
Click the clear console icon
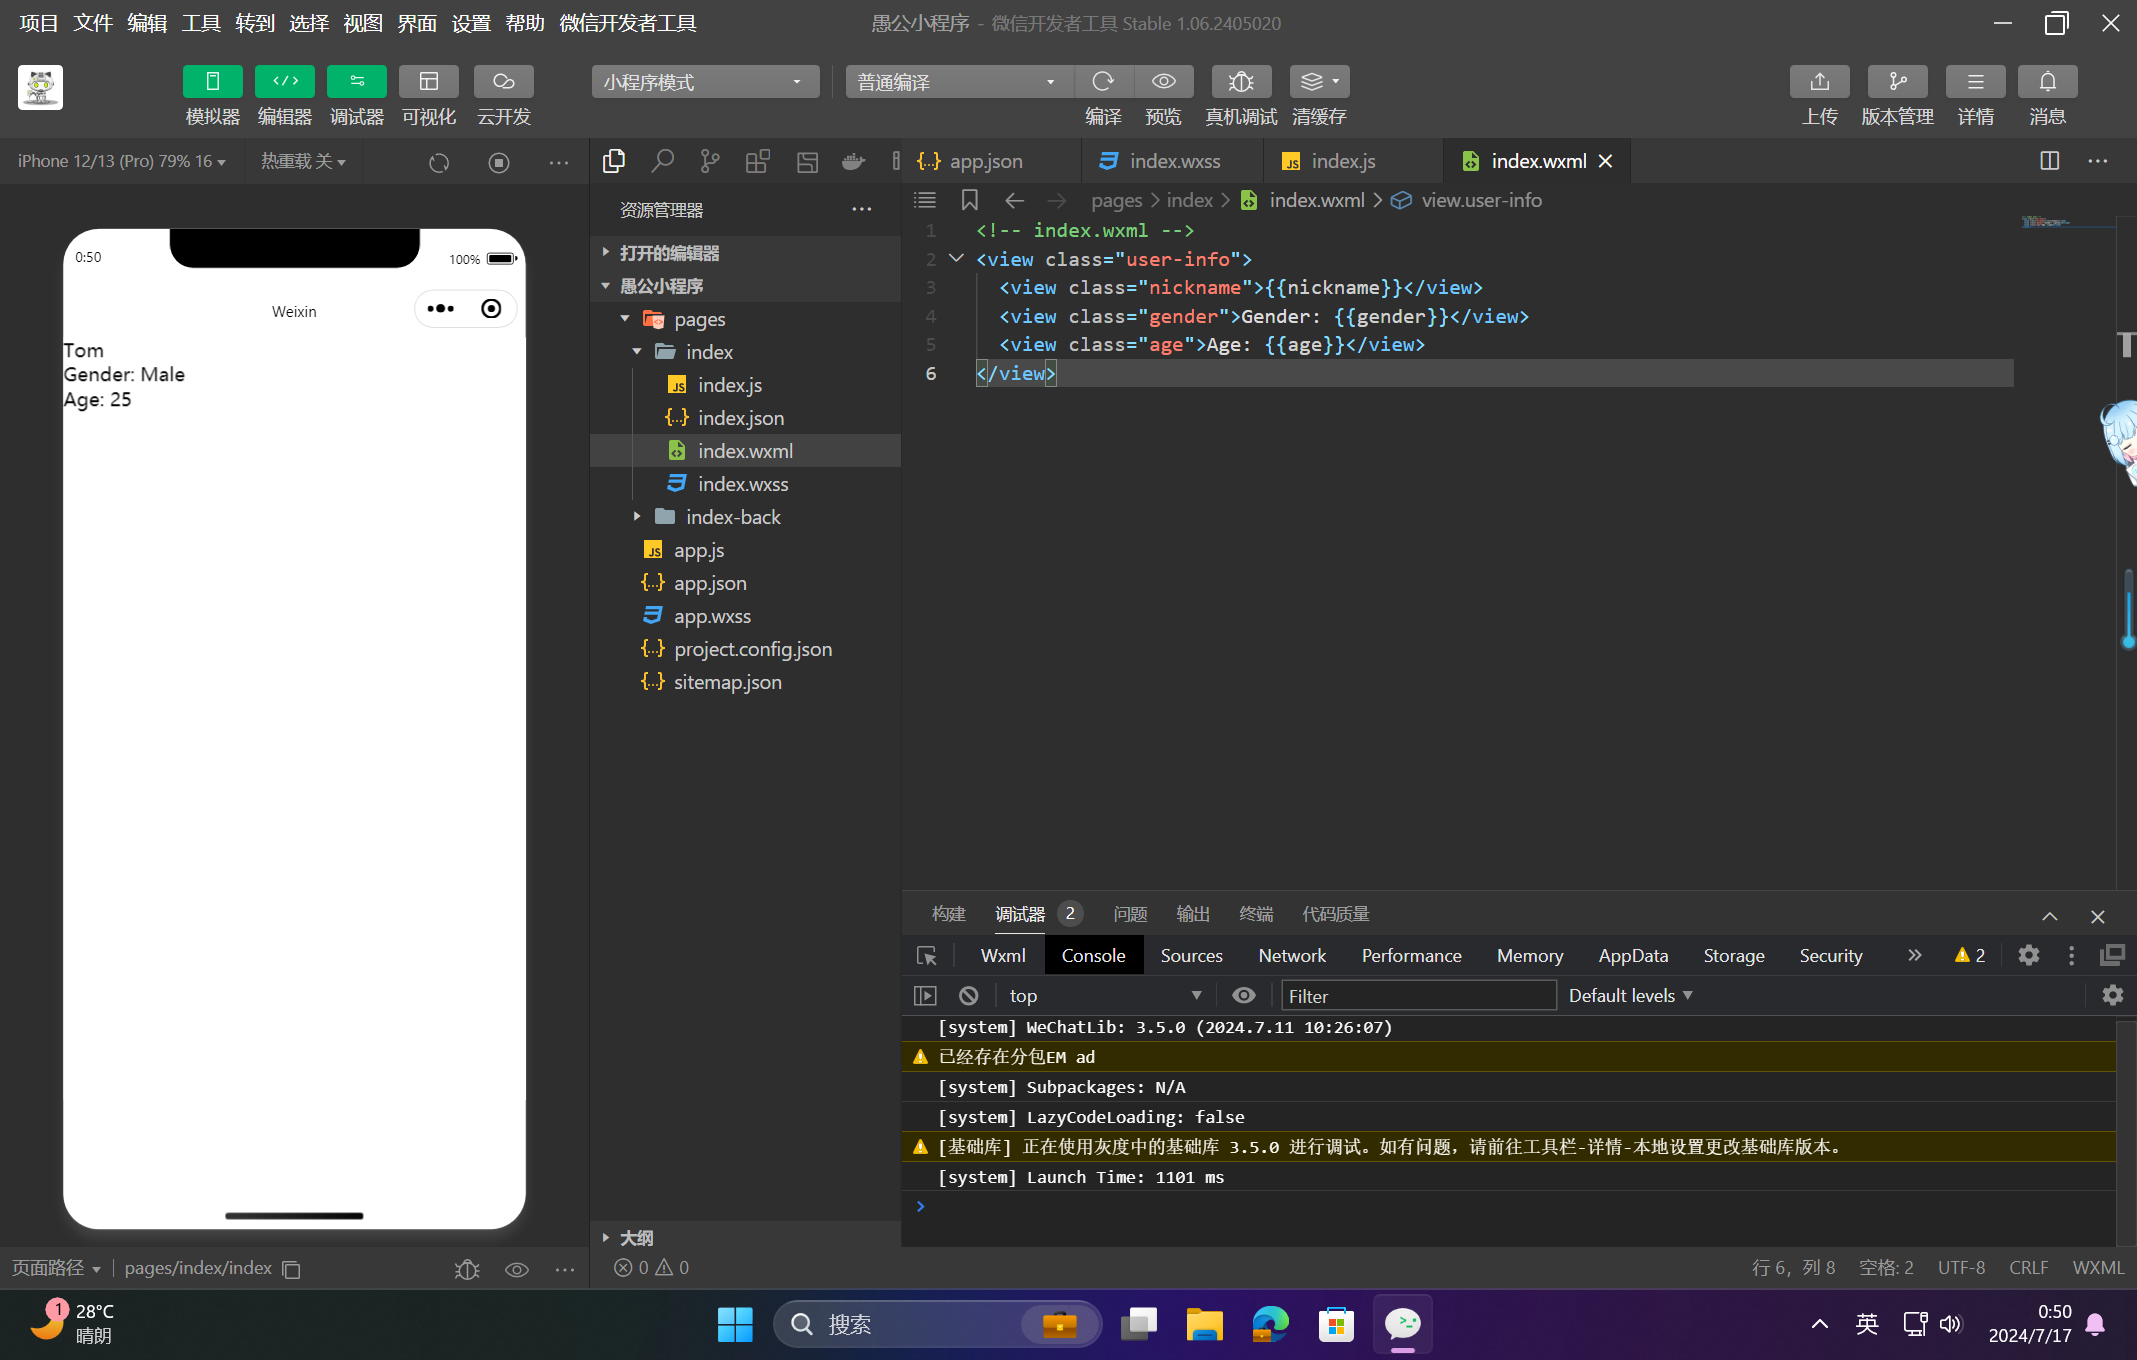[968, 996]
